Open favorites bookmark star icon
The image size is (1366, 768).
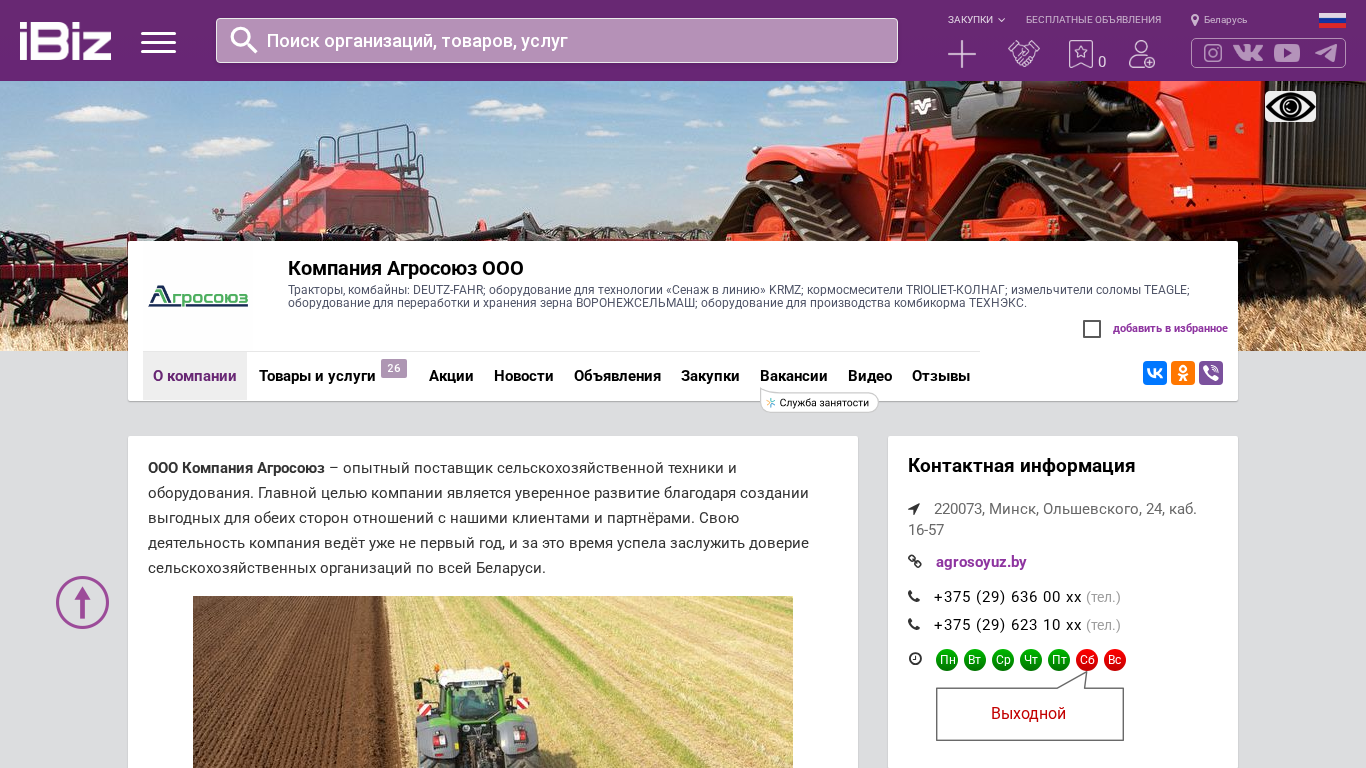click(x=1081, y=54)
